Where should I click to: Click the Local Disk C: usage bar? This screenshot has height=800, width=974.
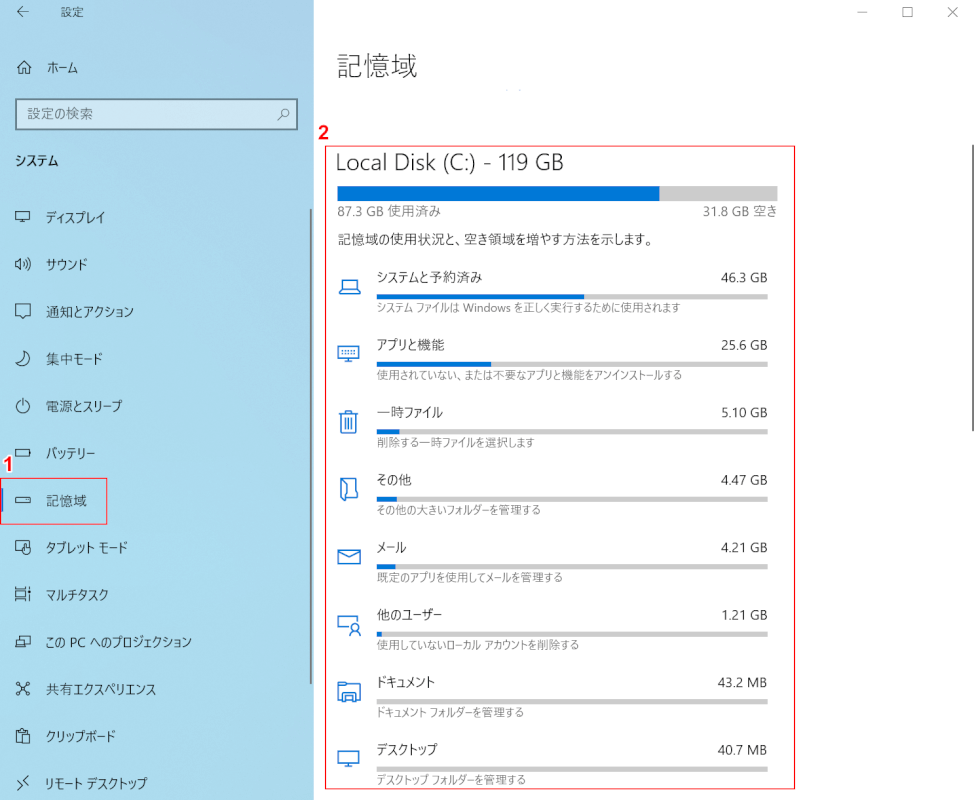pyautogui.click(x=557, y=194)
